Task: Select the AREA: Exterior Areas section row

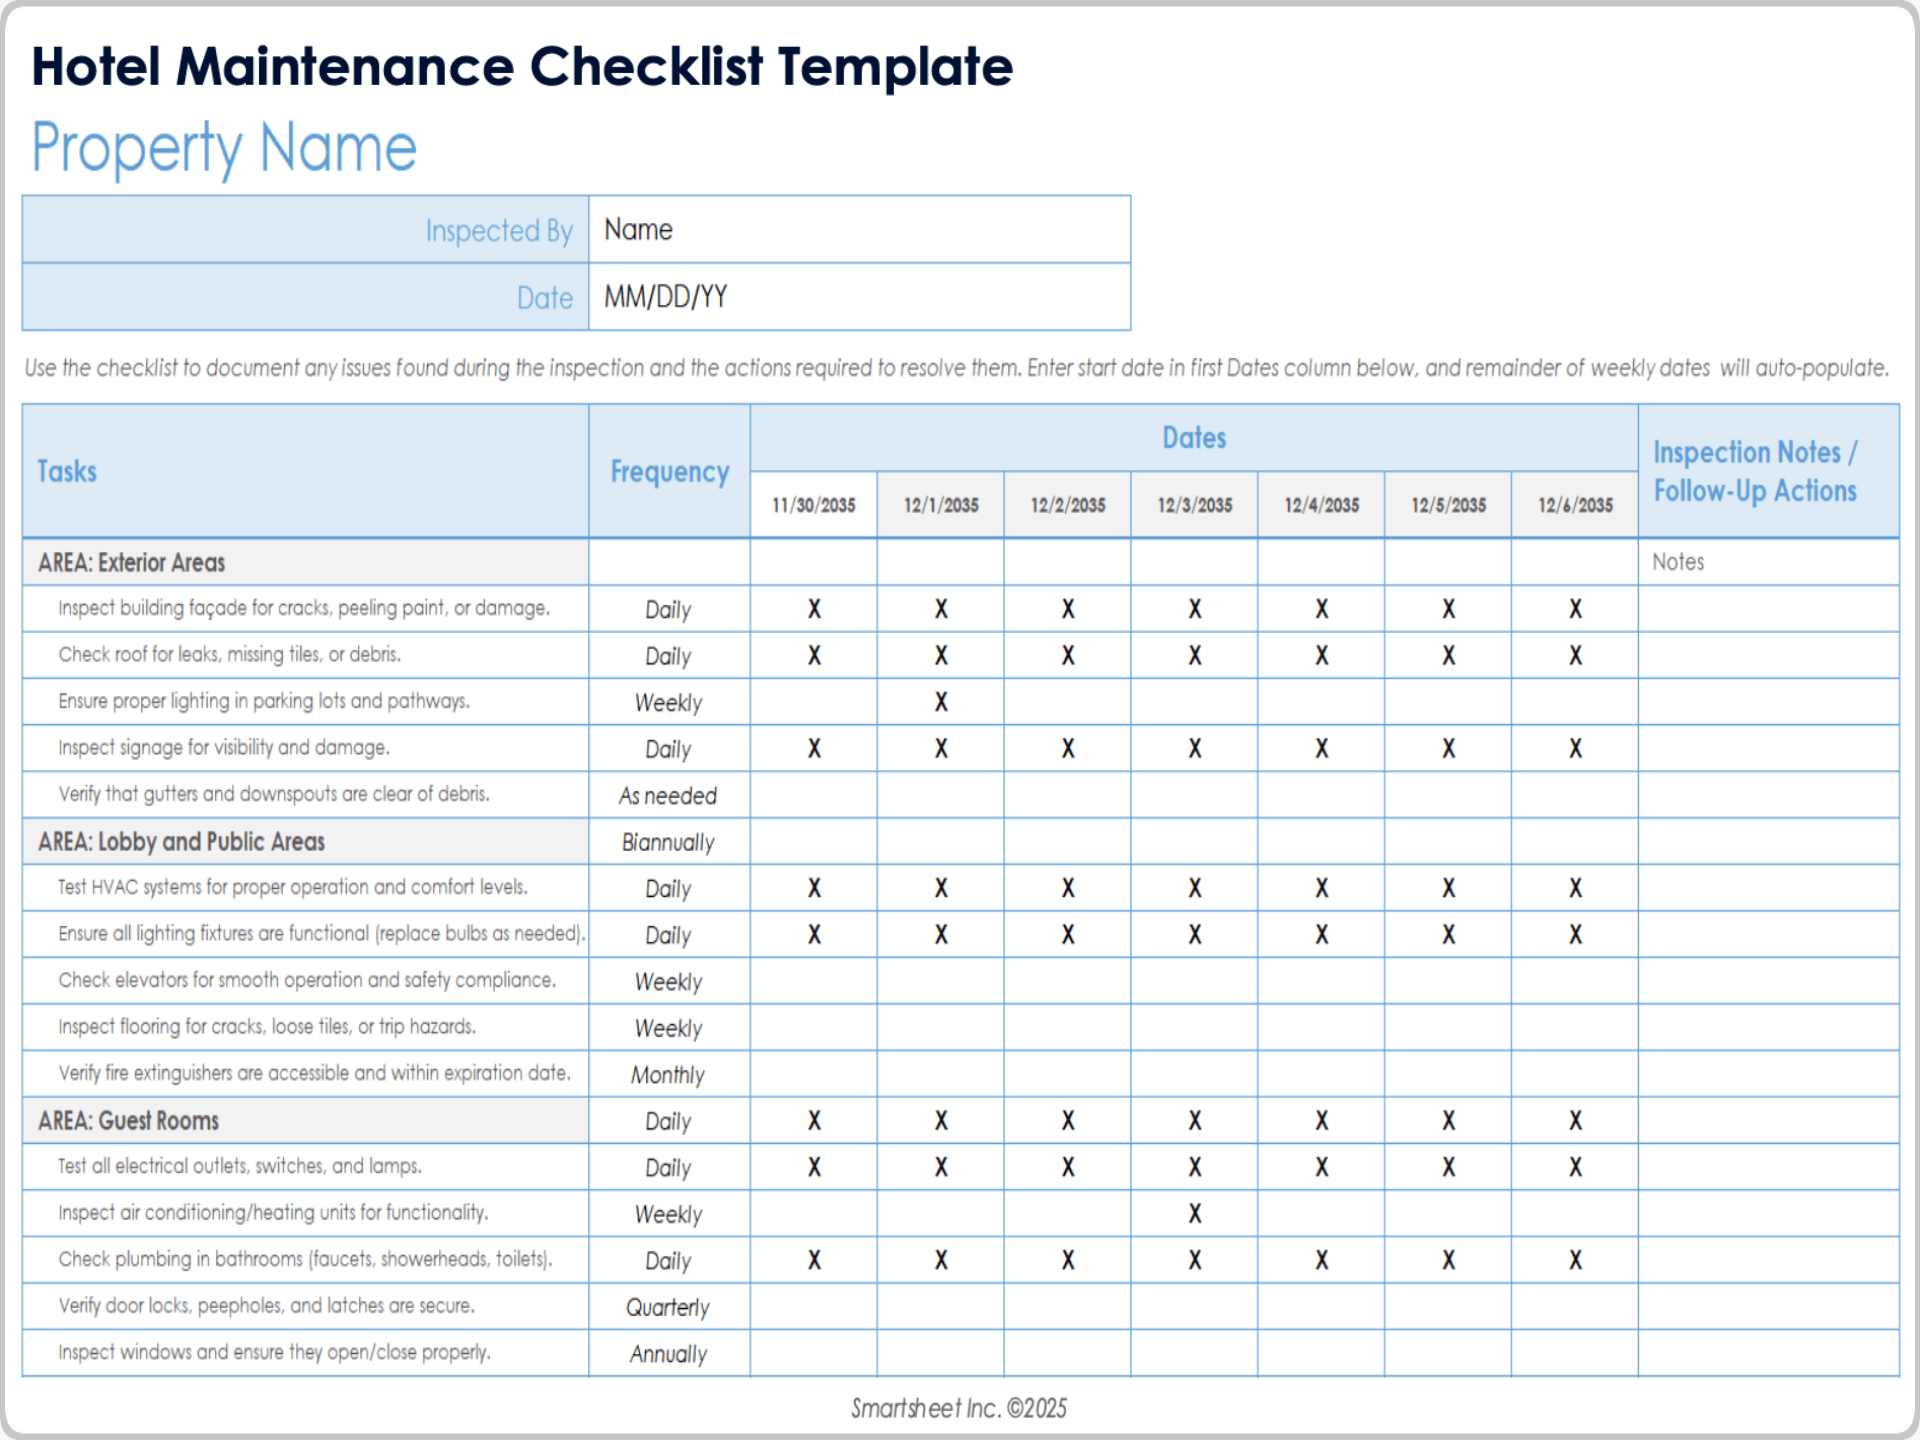Action: 304,562
